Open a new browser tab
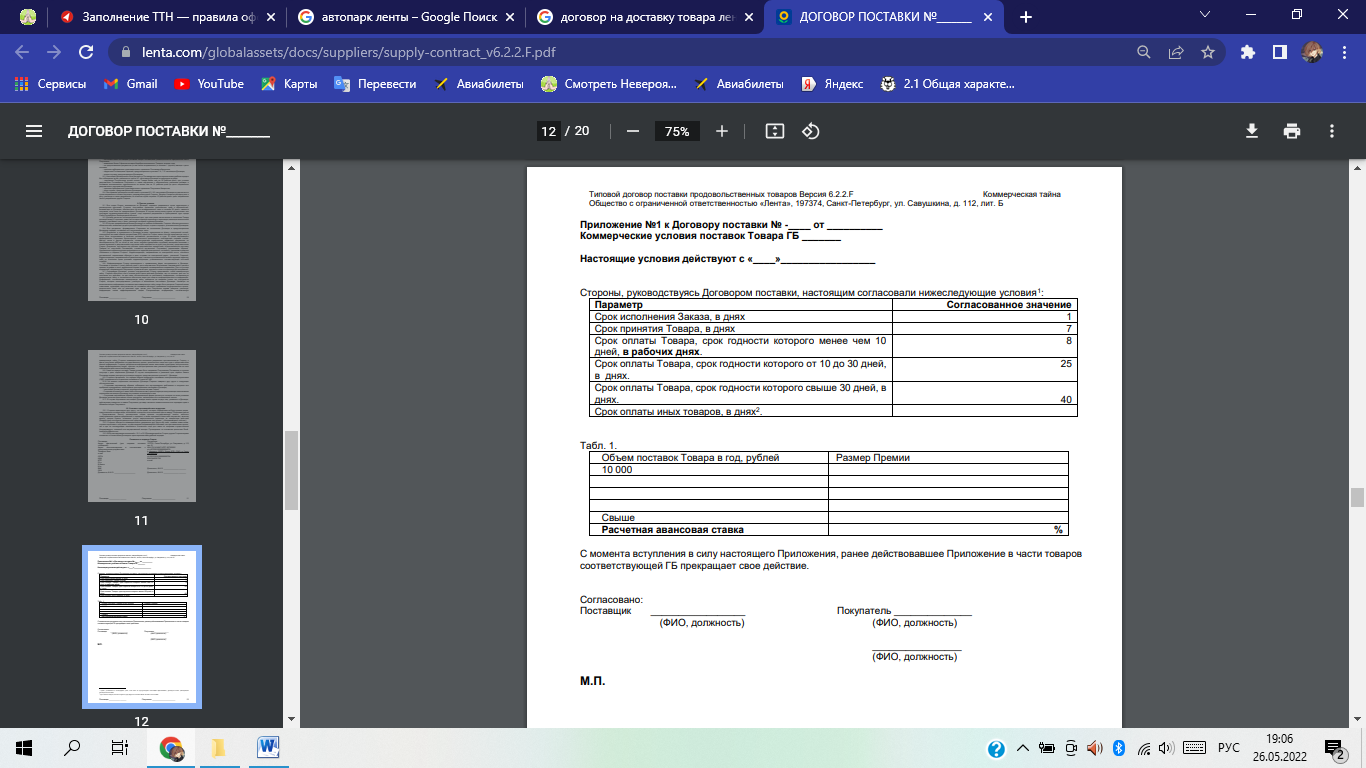The height and width of the screenshot is (768, 1366). (x=1025, y=17)
